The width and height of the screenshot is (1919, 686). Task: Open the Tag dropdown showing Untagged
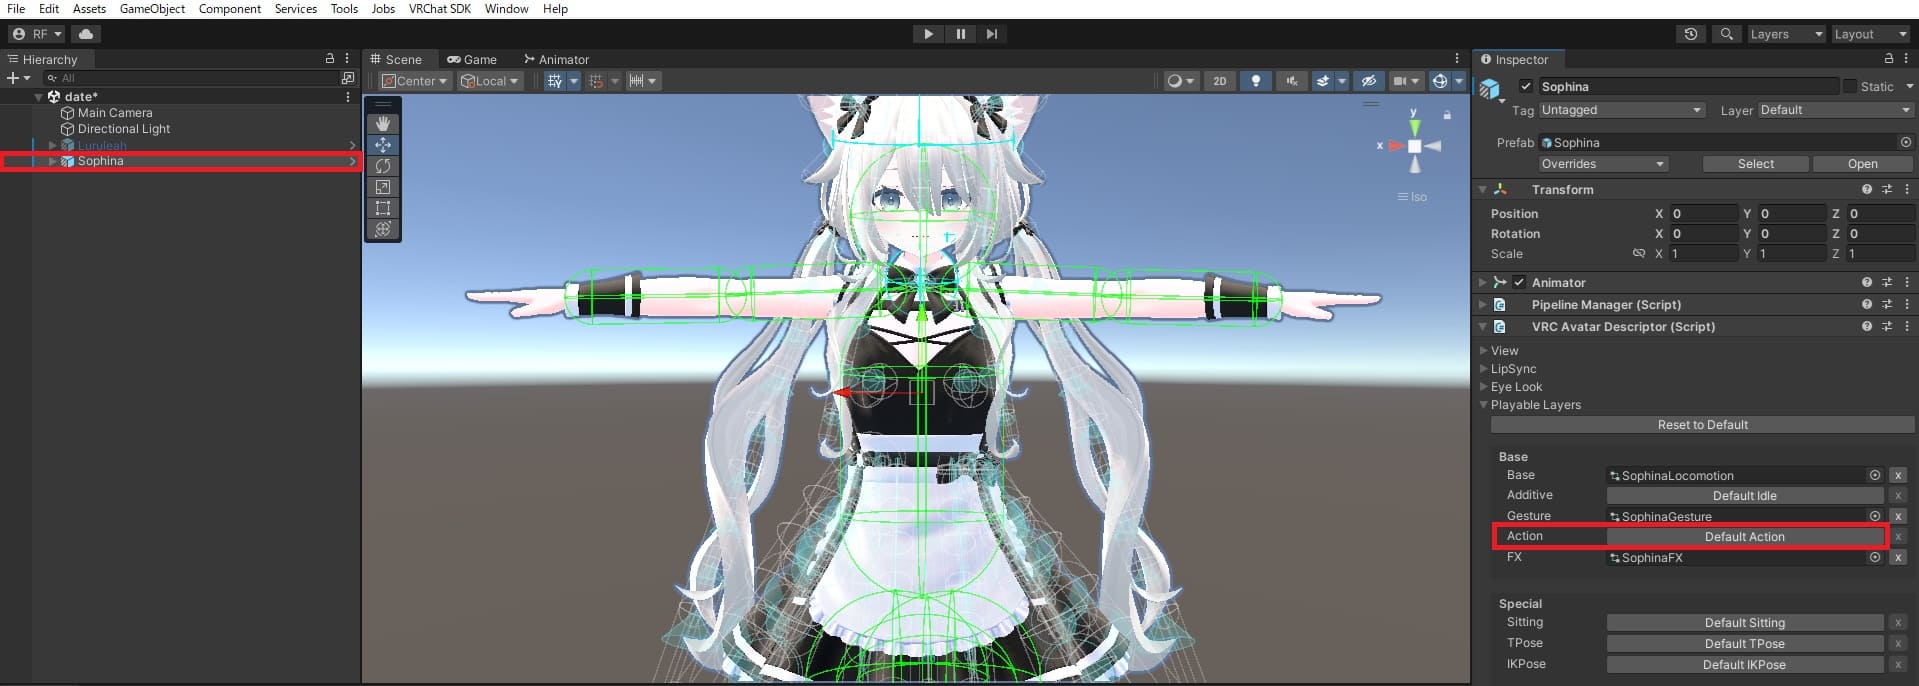tap(1620, 110)
